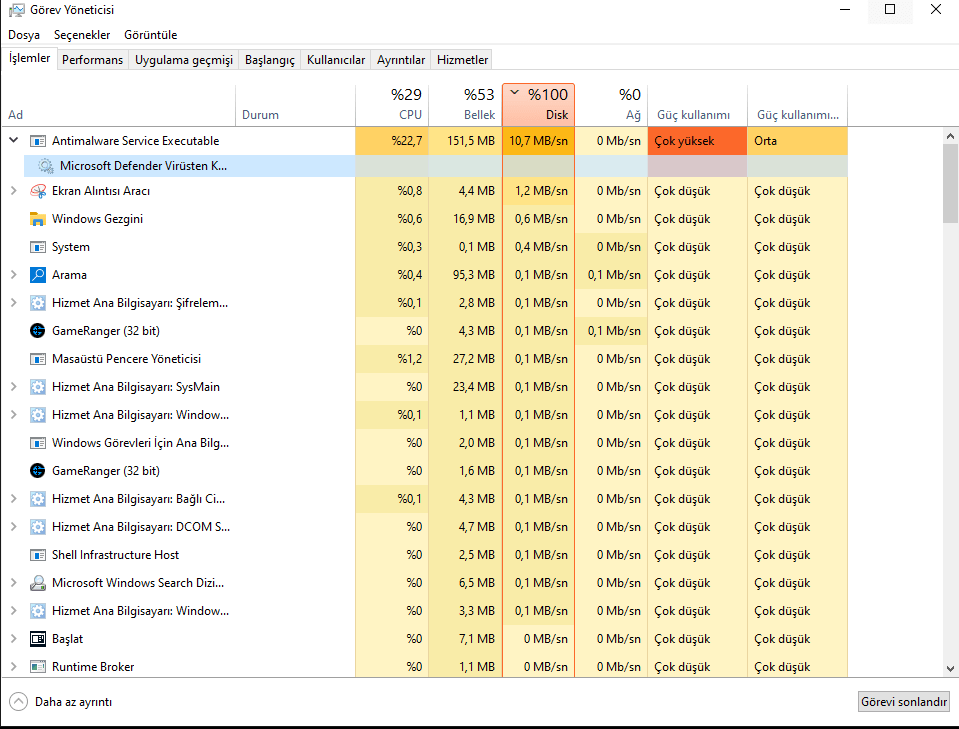The height and width of the screenshot is (729, 959).
Task: Click the Windows Gezgini folder icon
Action: pos(38,219)
